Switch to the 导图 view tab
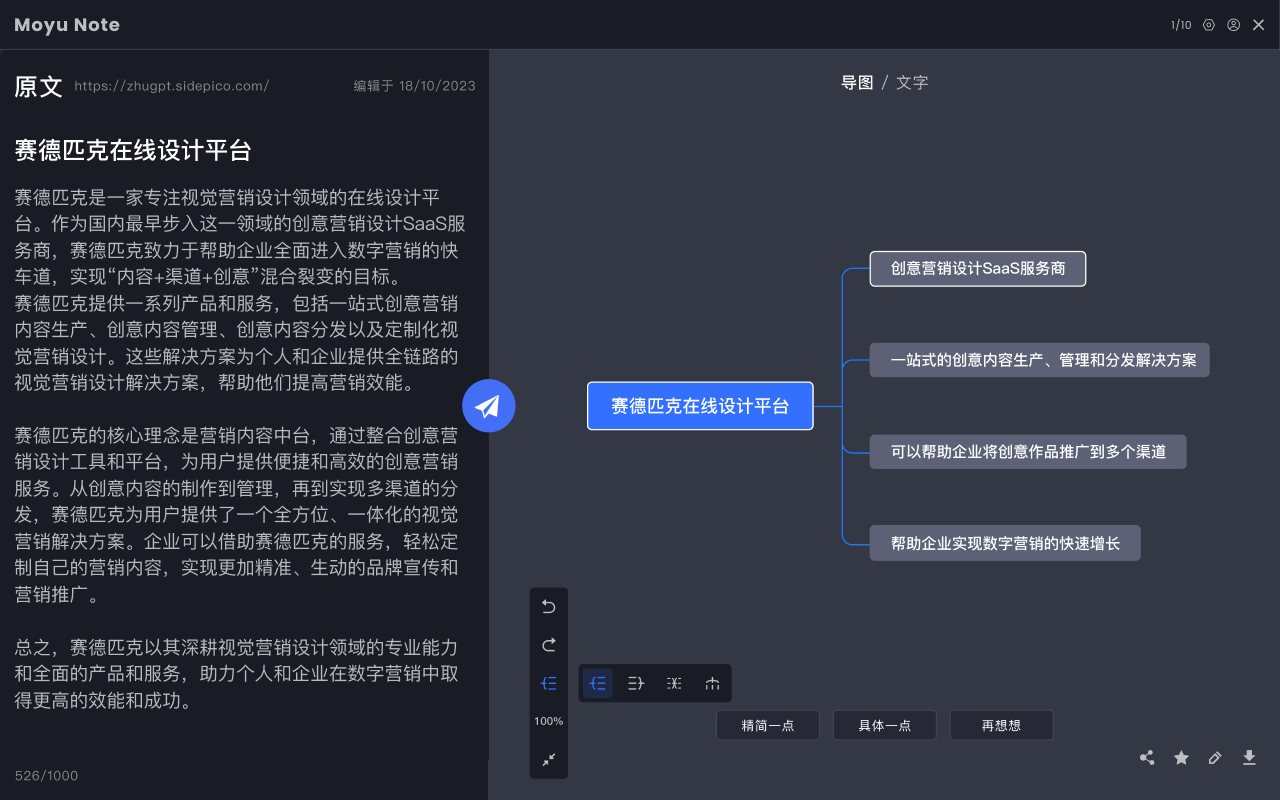 (857, 83)
